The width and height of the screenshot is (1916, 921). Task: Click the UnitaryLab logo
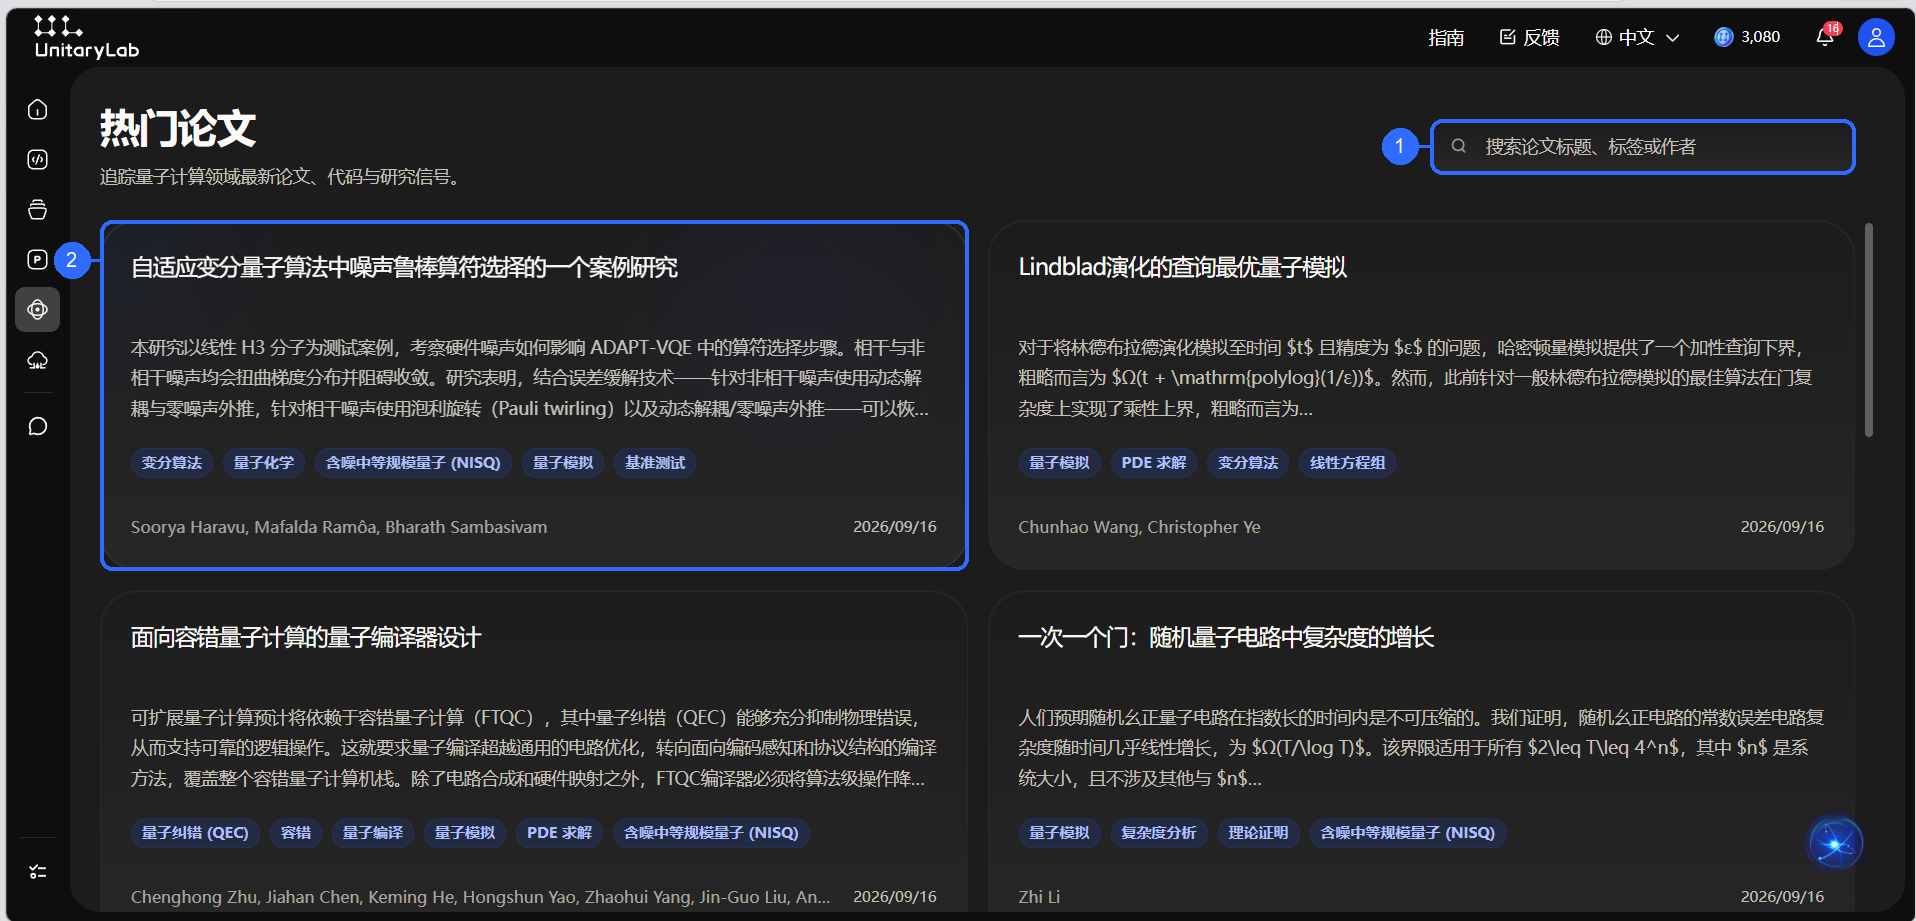click(87, 38)
